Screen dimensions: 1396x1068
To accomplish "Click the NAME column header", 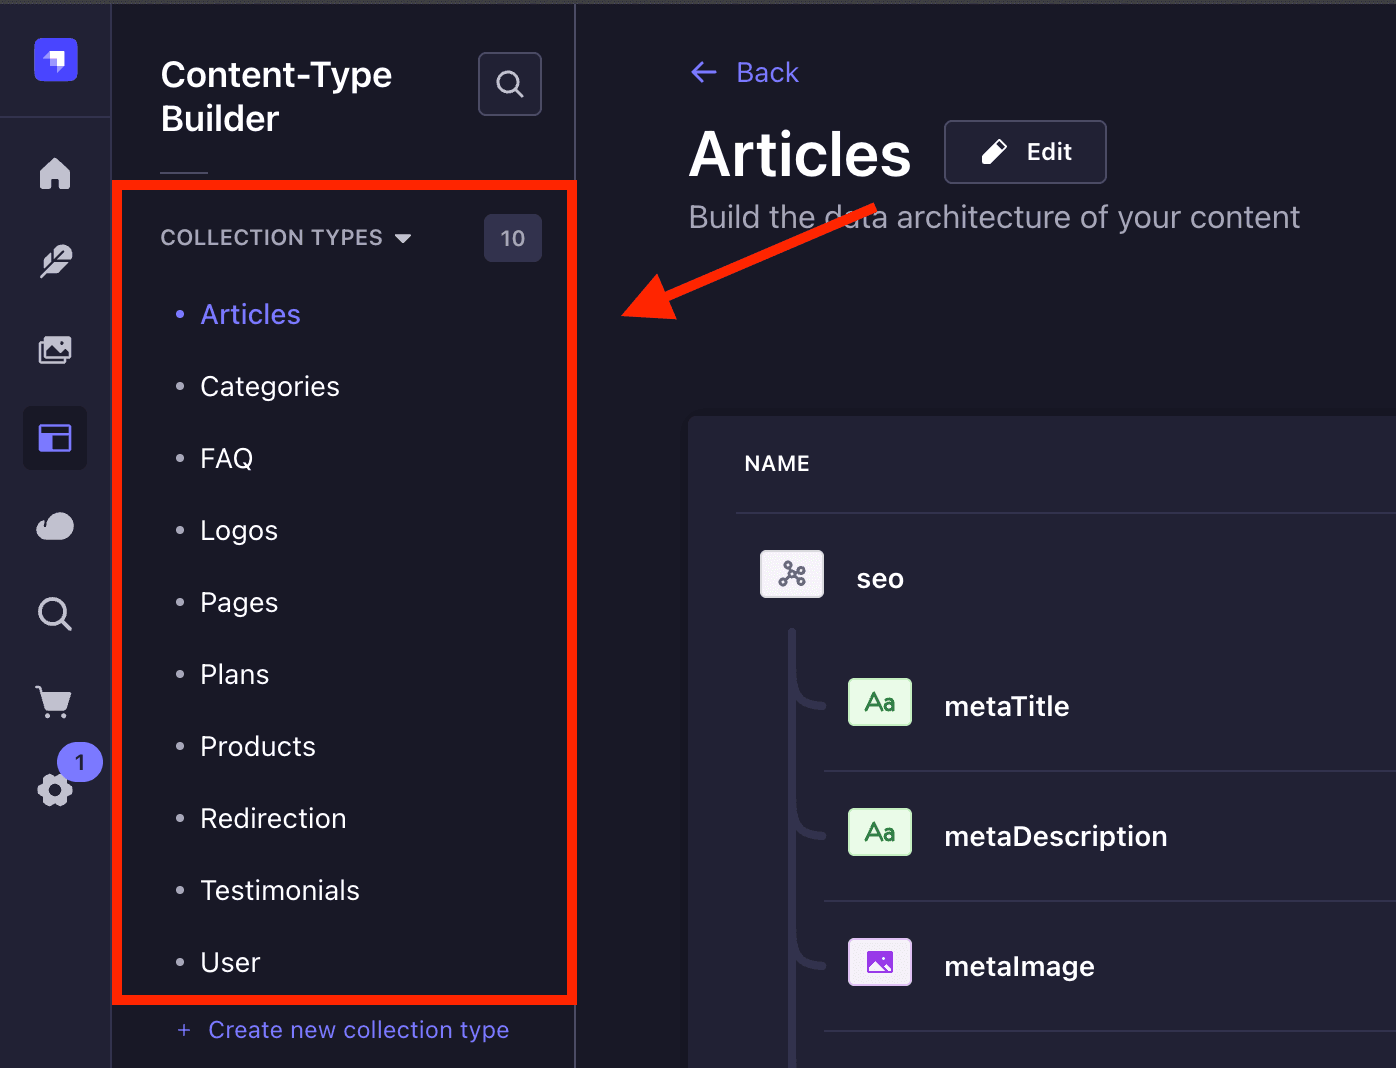I will 777,463.
